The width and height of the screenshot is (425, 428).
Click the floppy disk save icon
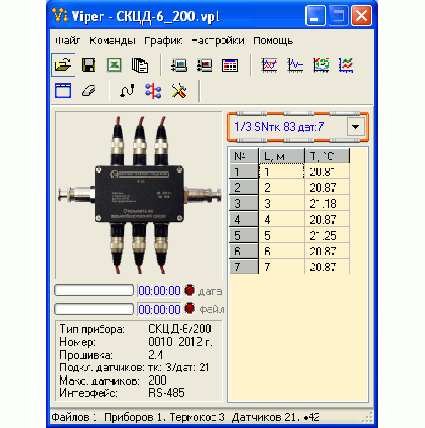click(88, 65)
